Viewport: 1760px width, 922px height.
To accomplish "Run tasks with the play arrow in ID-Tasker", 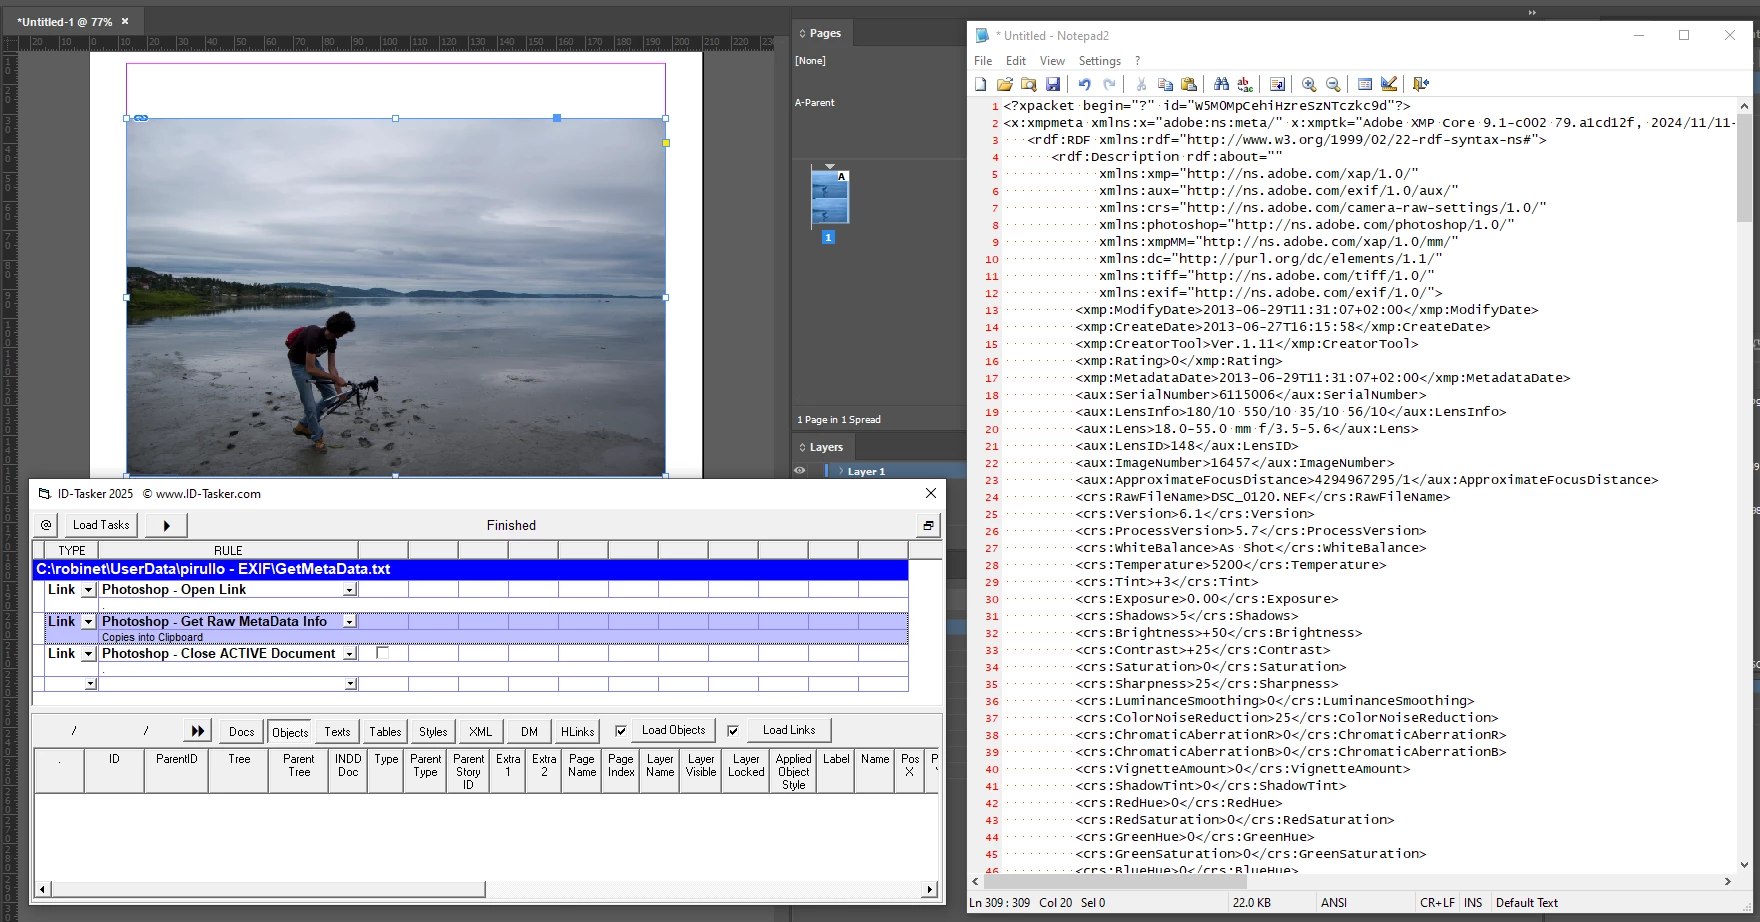I will pyautogui.click(x=167, y=525).
